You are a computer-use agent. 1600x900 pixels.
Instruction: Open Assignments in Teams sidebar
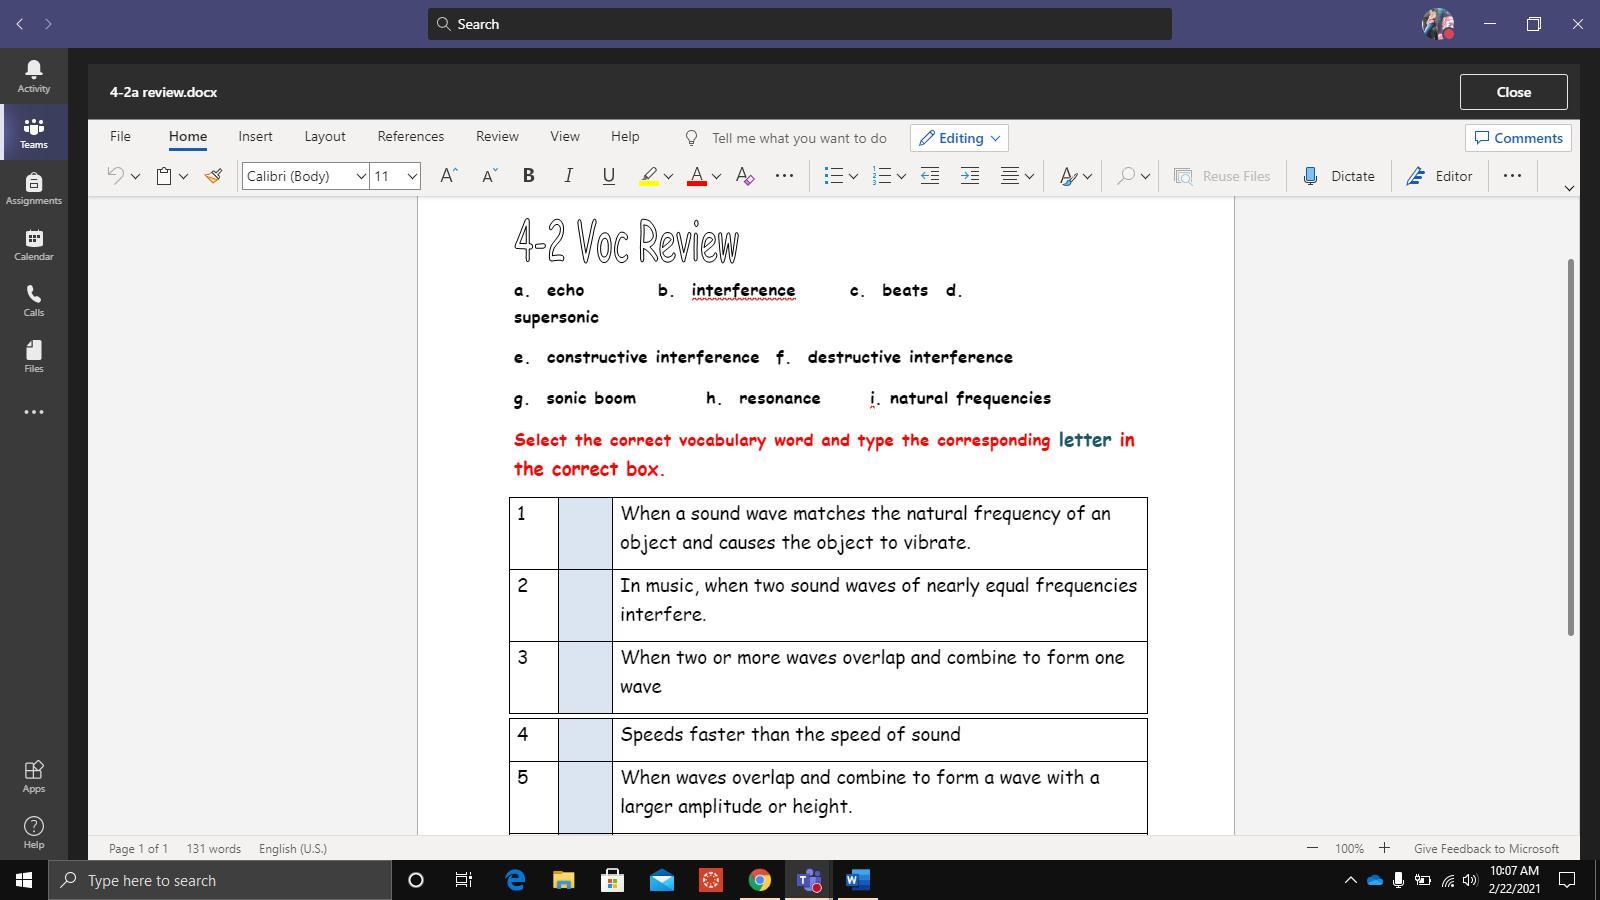[33, 188]
